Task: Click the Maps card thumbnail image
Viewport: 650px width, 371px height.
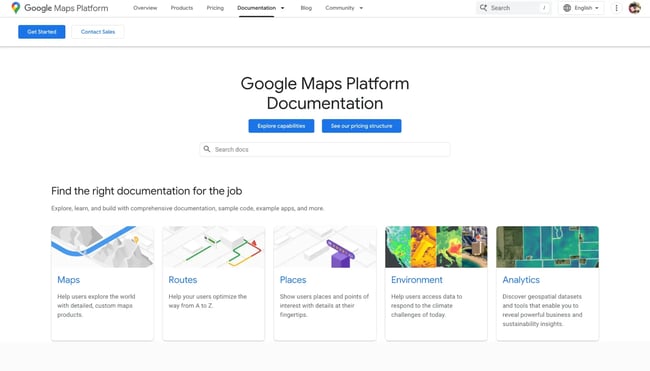Action: (x=102, y=247)
